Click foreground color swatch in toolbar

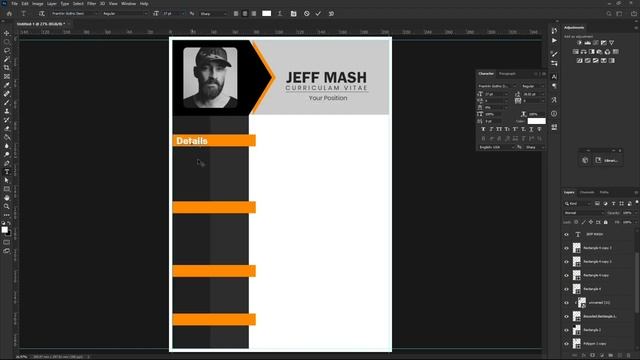click(x=4, y=229)
